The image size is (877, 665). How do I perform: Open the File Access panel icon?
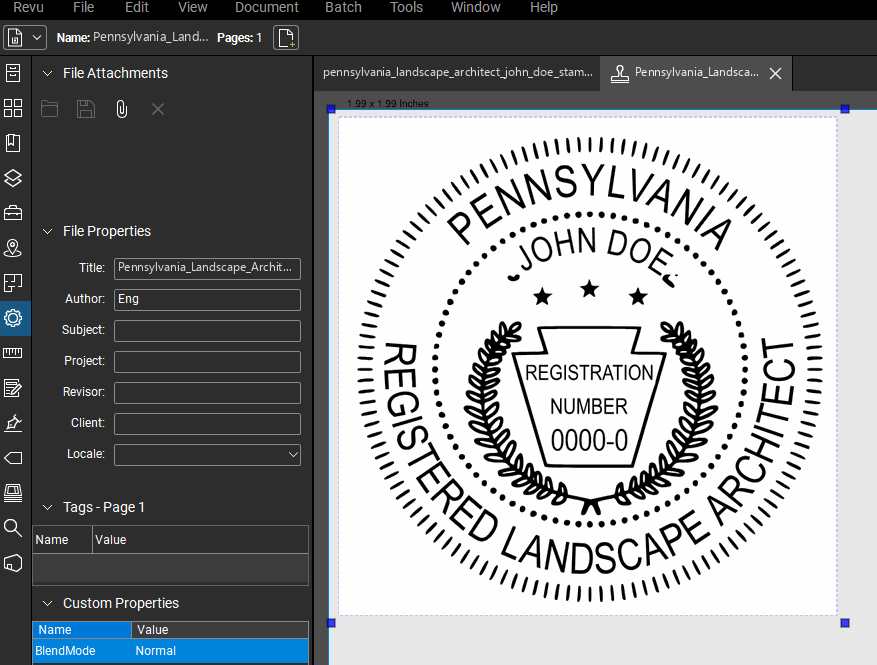(13, 73)
